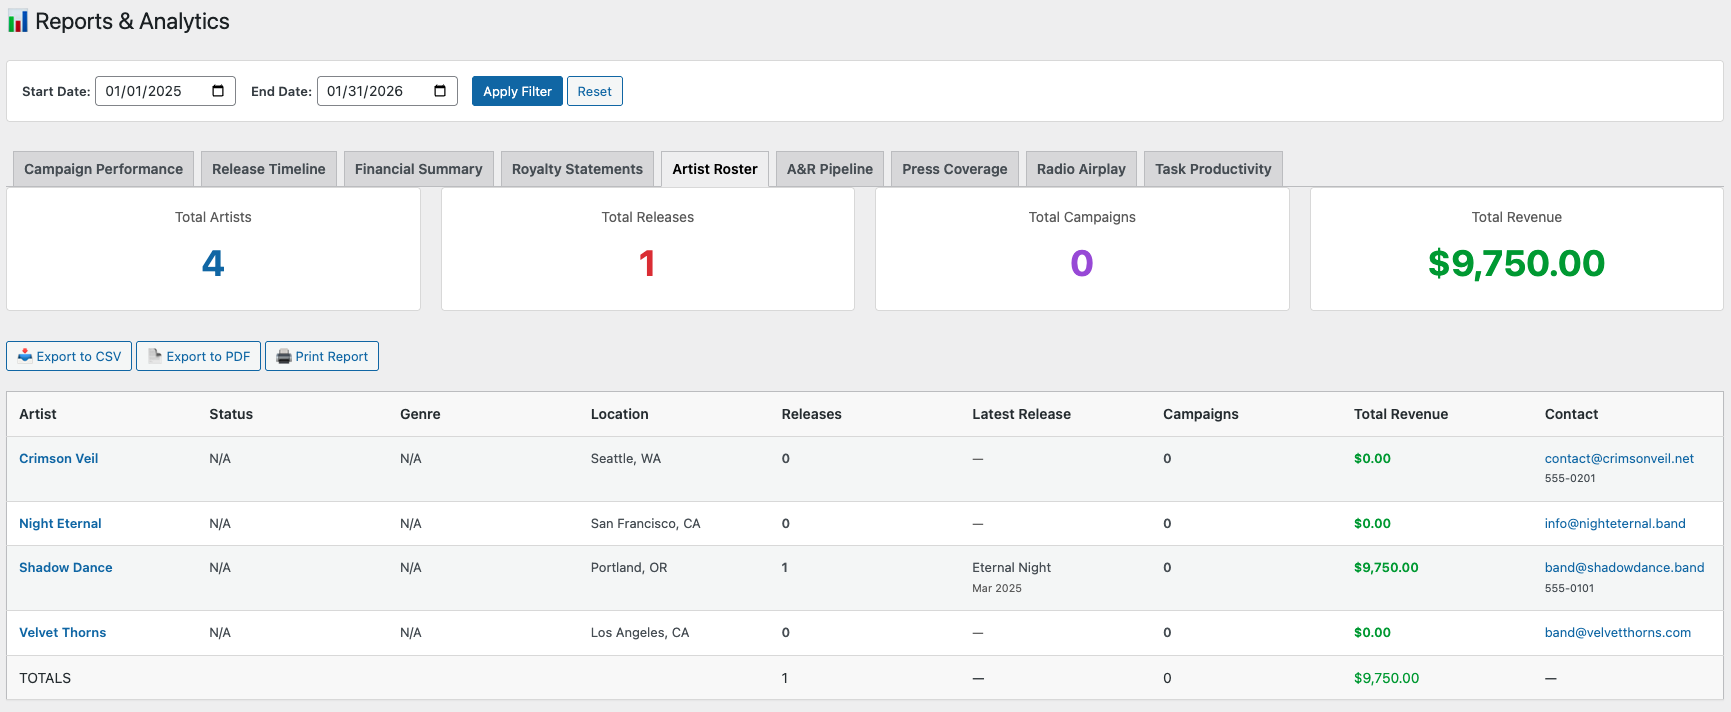Click the Velvet Thorns email address
The height and width of the screenshot is (712, 1731).
[x=1617, y=632]
